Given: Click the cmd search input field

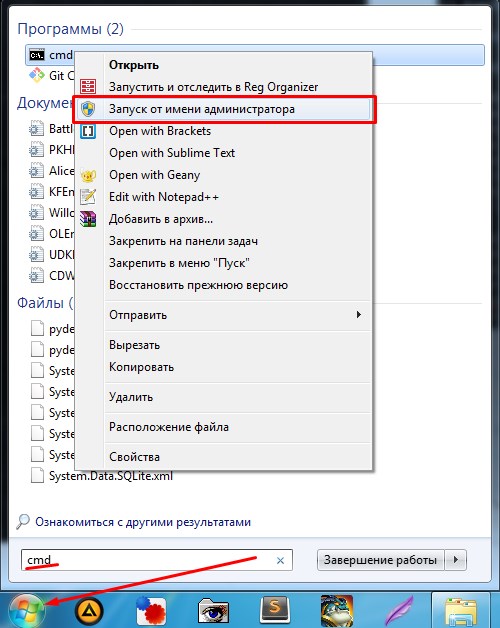Looking at the screenshot, I should point(157,560).
